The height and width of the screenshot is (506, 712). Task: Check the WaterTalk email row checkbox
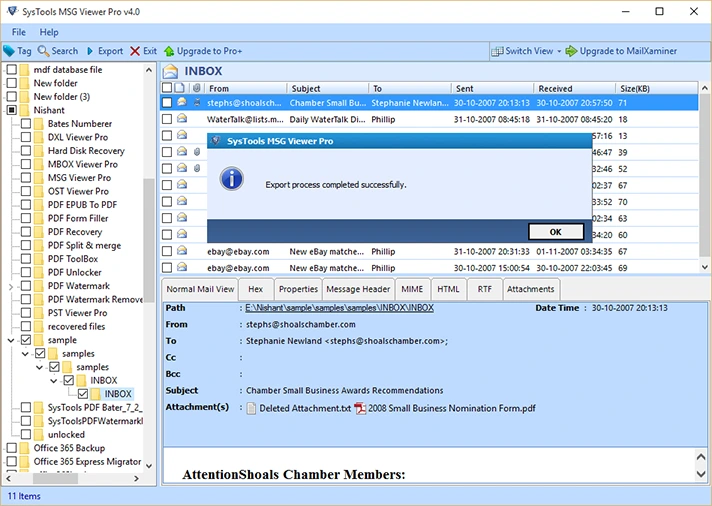click(167, 119)
